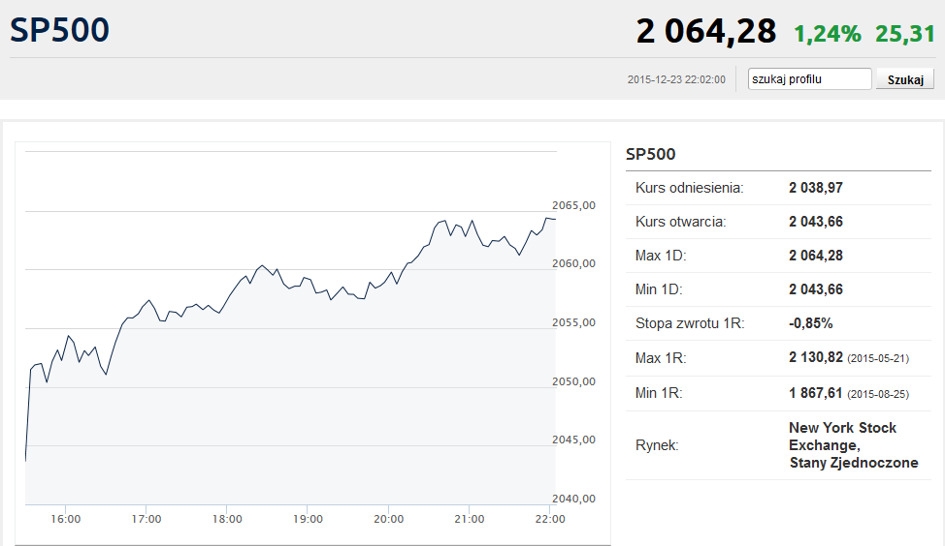Click the 2040,00 price axis label

coord(574,498)
